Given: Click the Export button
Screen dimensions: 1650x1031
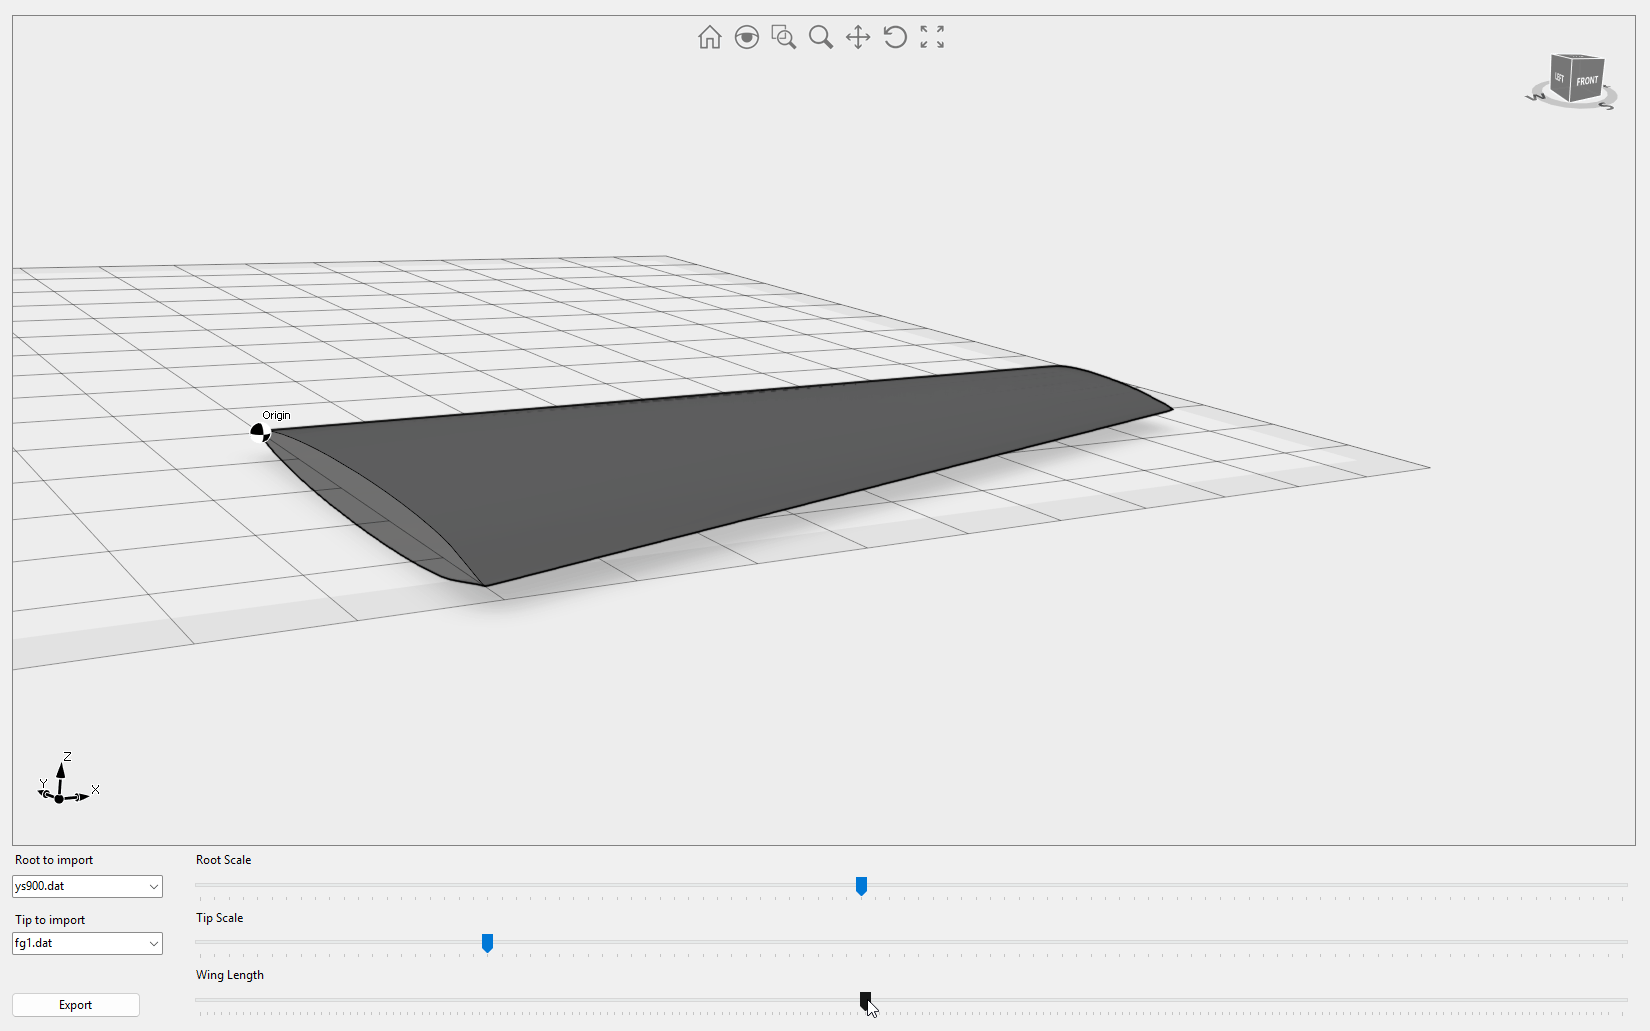Looking at the screenshot, I should tap(76, 1005).
